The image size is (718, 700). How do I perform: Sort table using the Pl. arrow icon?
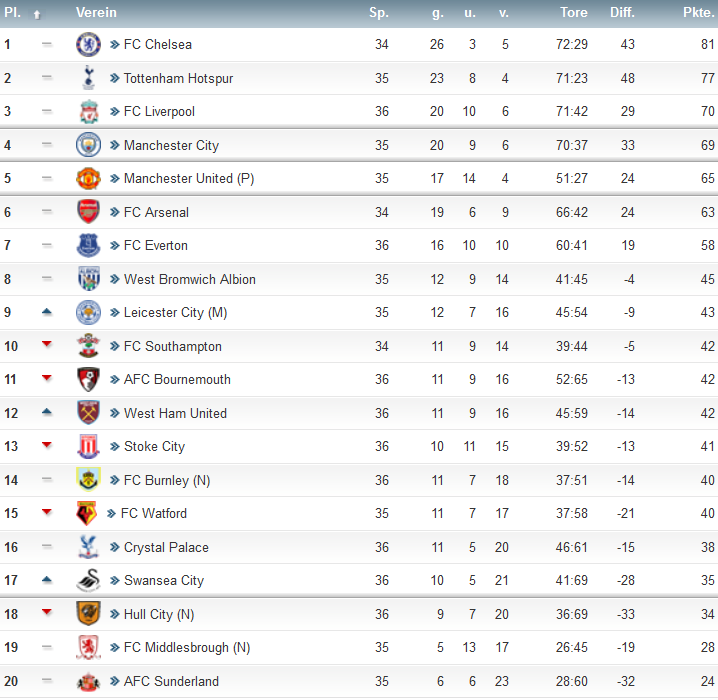[x=37, y=15]
